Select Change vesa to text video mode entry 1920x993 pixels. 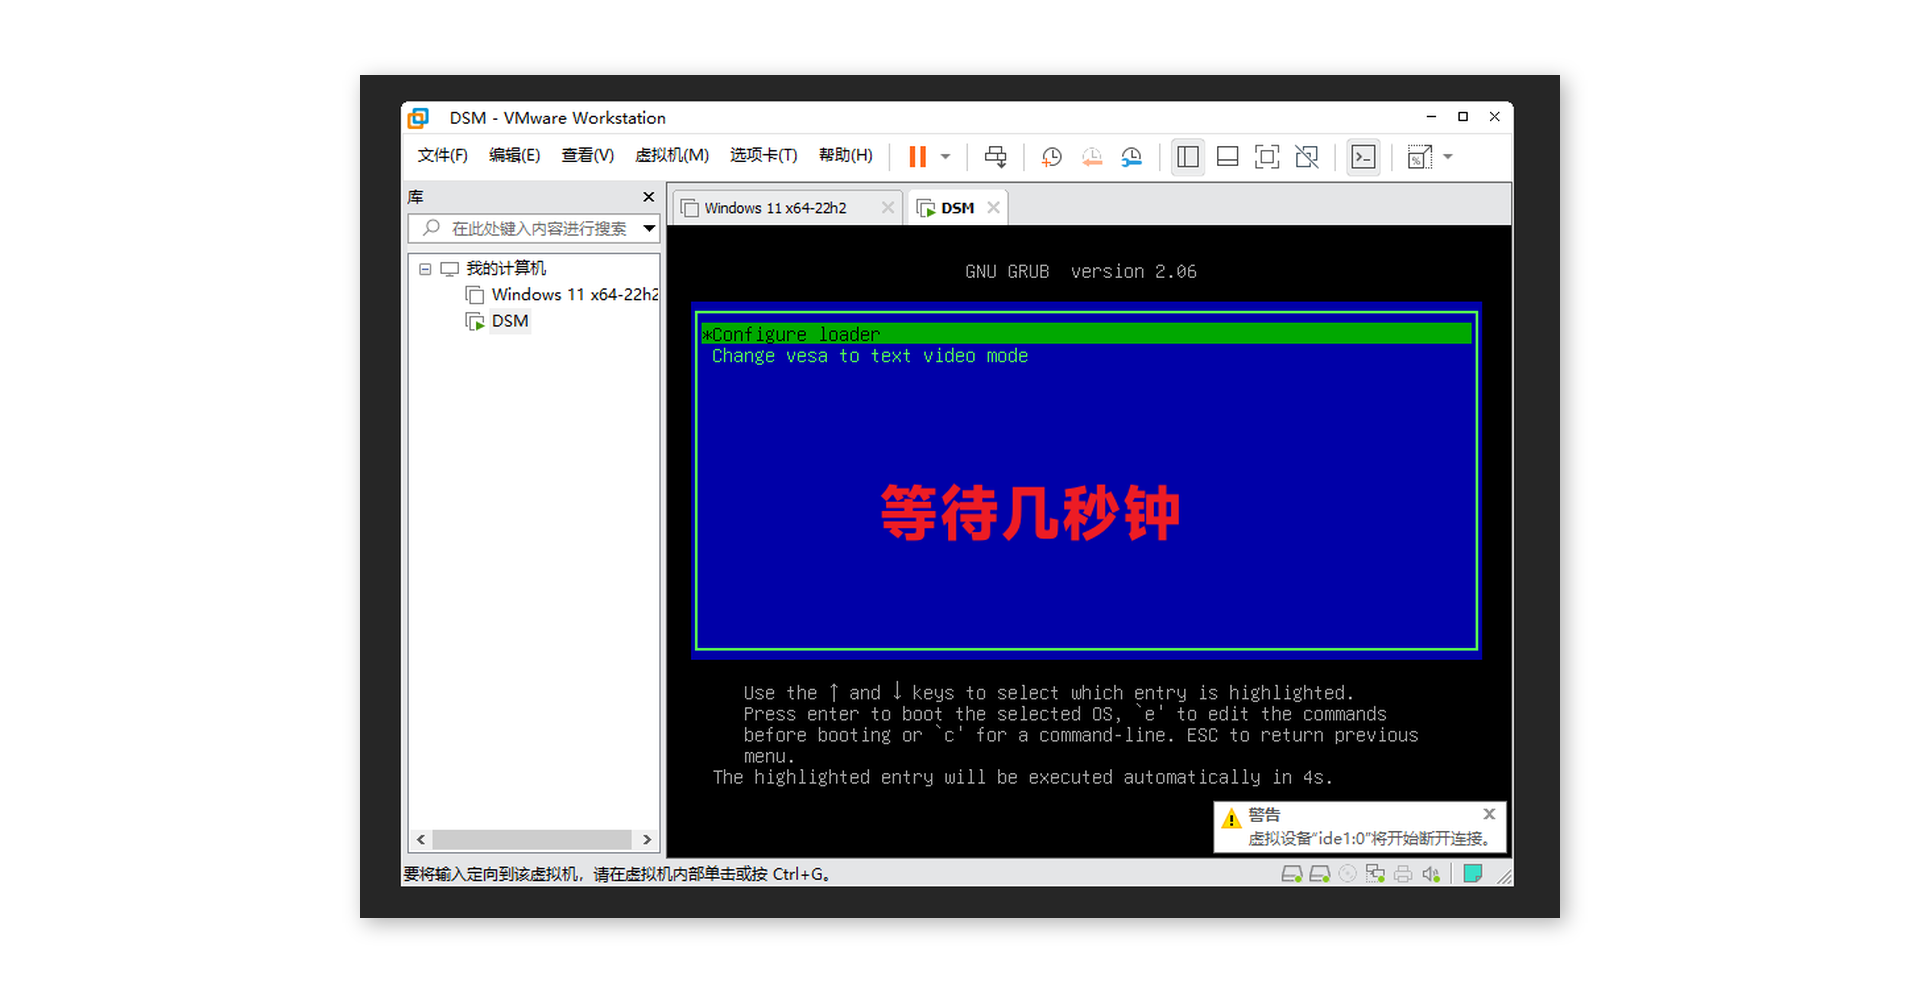coord(869,356)
